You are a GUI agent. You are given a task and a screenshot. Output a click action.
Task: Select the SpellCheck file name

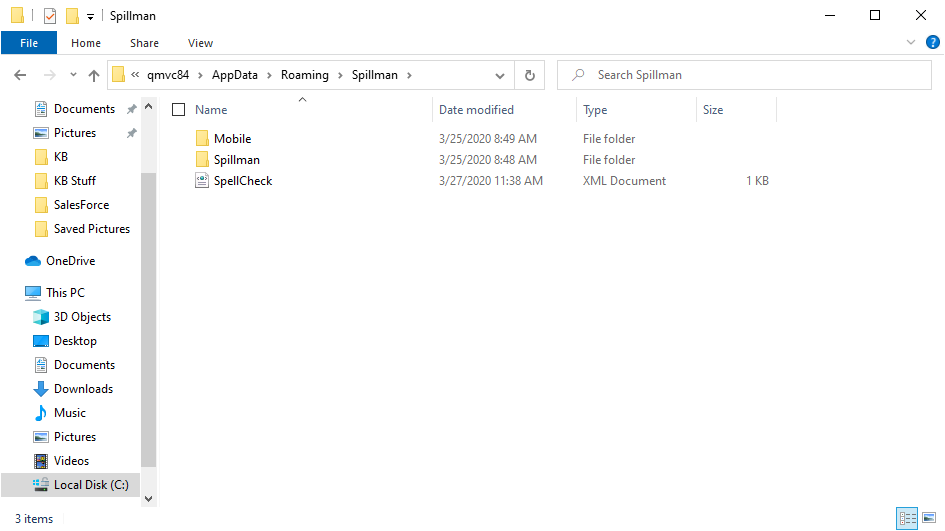[243, 181]
